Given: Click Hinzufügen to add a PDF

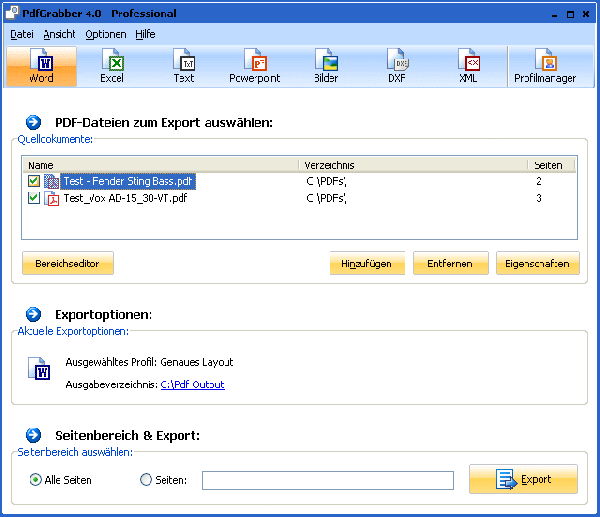Looking at the screenshot, I should 367,263.
